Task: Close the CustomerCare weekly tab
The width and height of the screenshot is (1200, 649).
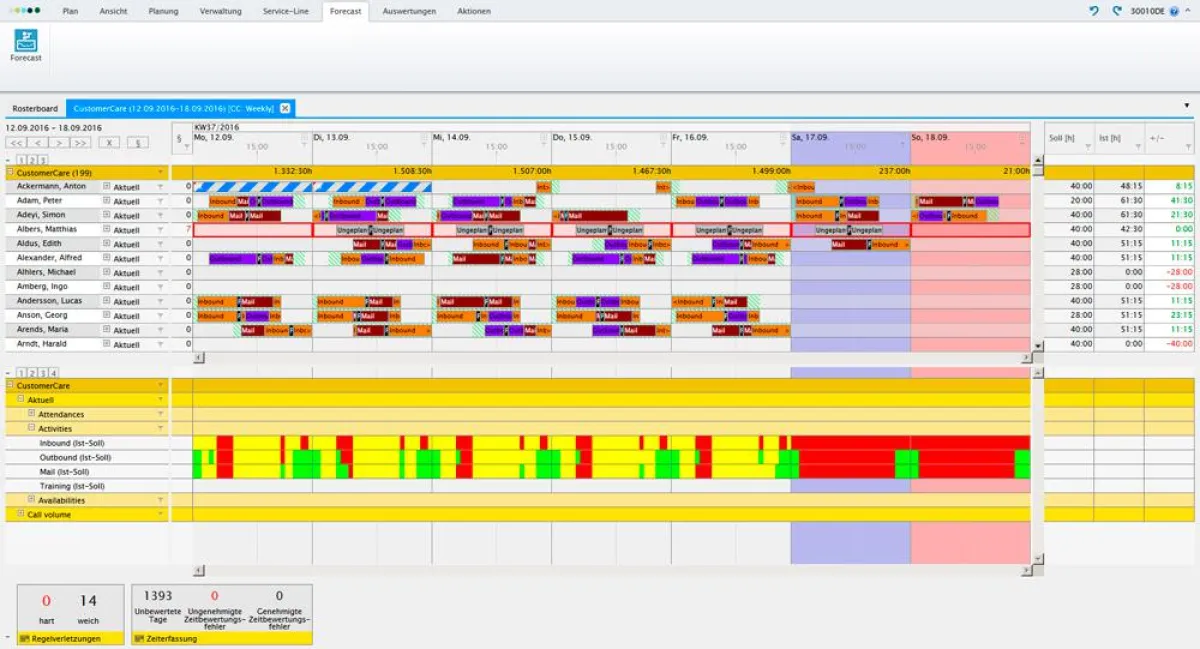Action: (285, 108)
